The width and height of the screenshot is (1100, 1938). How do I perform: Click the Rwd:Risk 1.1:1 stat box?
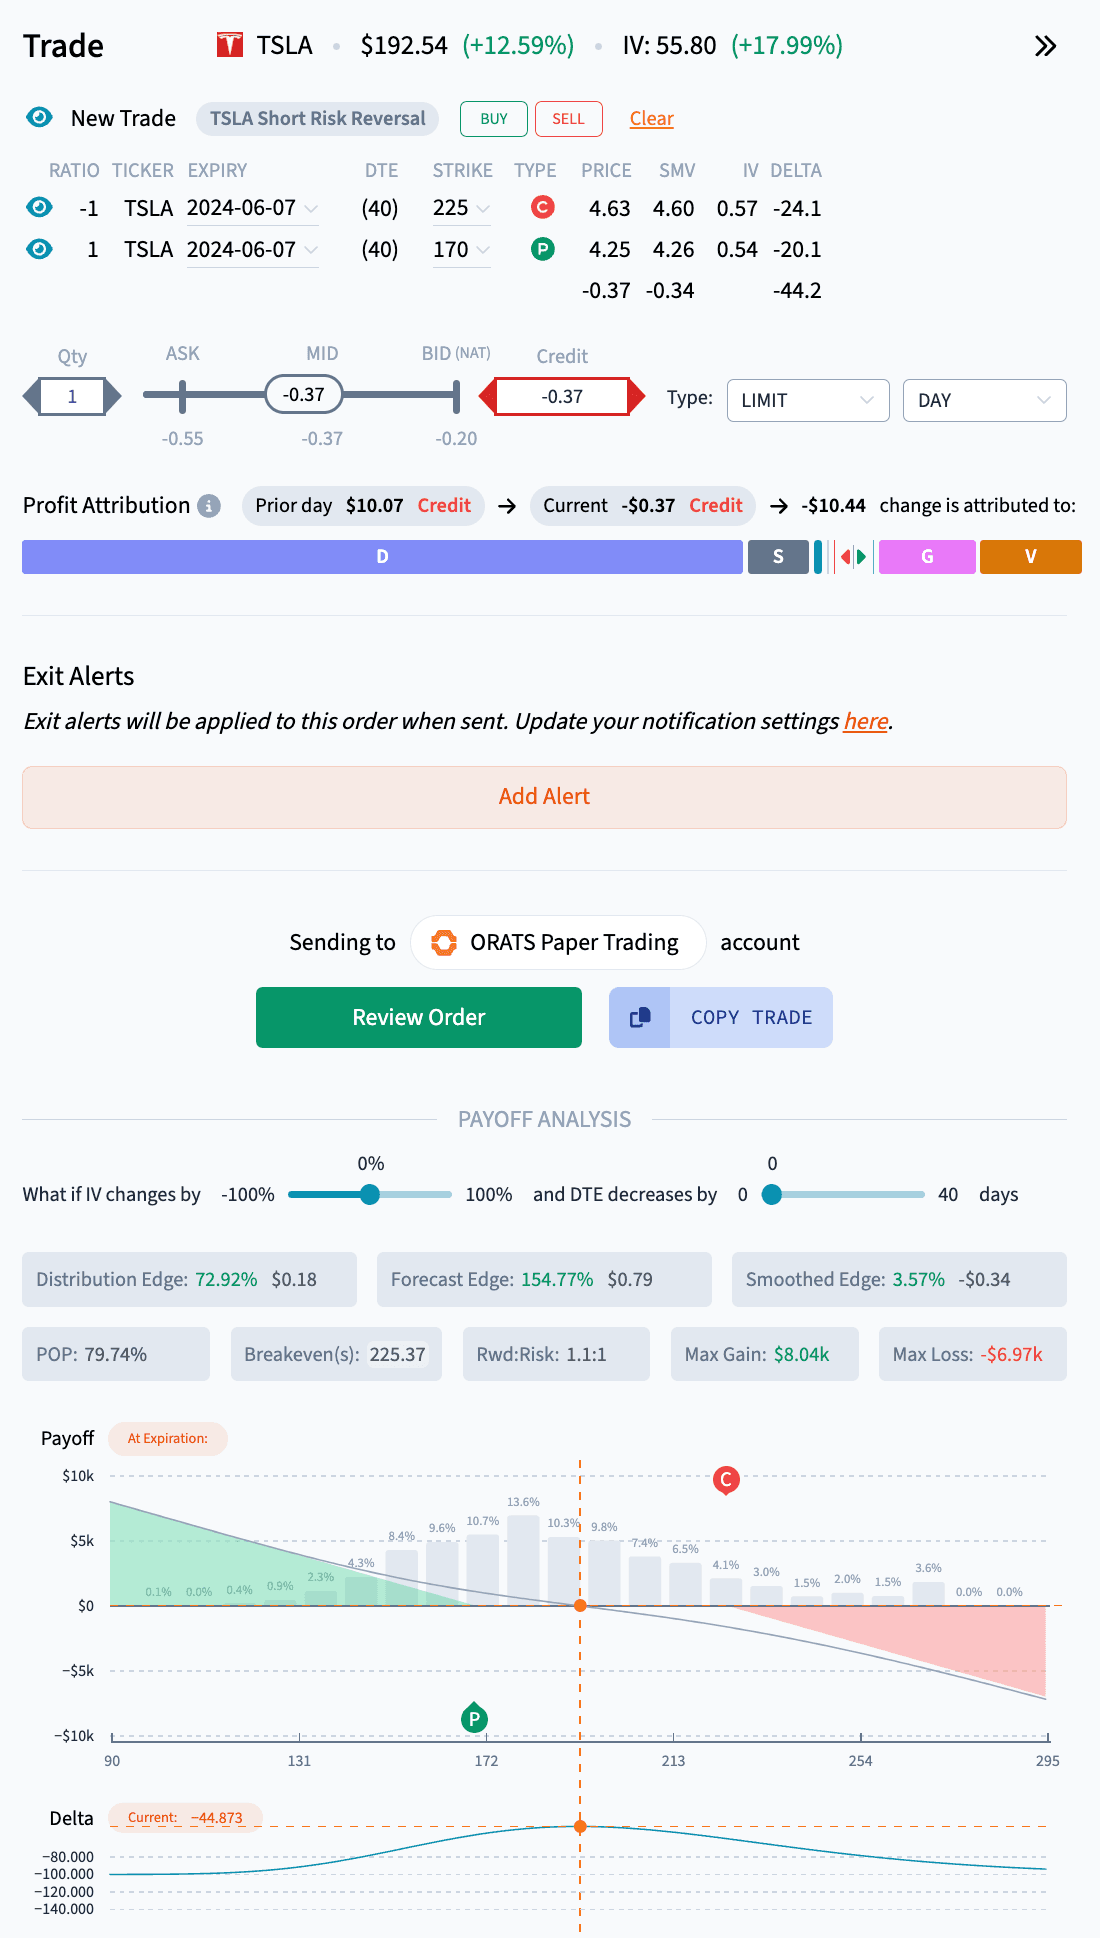556,1355
